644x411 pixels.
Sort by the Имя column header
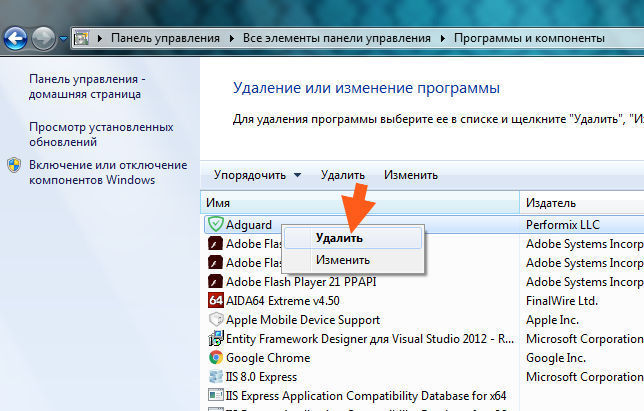(360, 203)
